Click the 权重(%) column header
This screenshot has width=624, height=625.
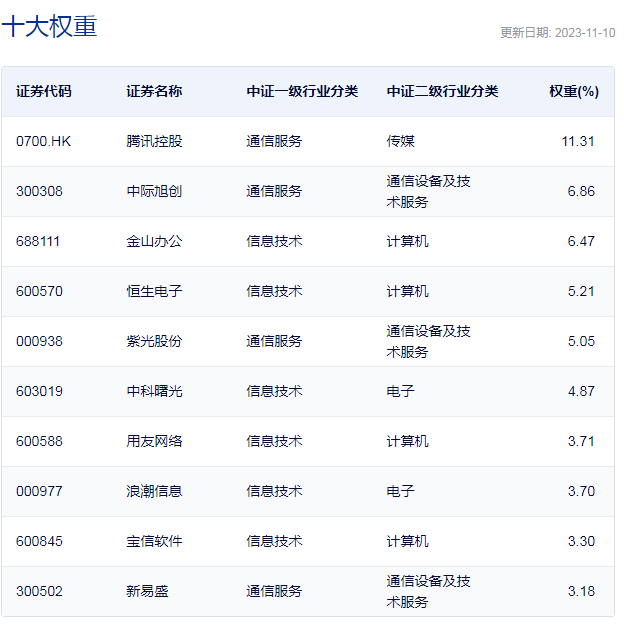573,91
